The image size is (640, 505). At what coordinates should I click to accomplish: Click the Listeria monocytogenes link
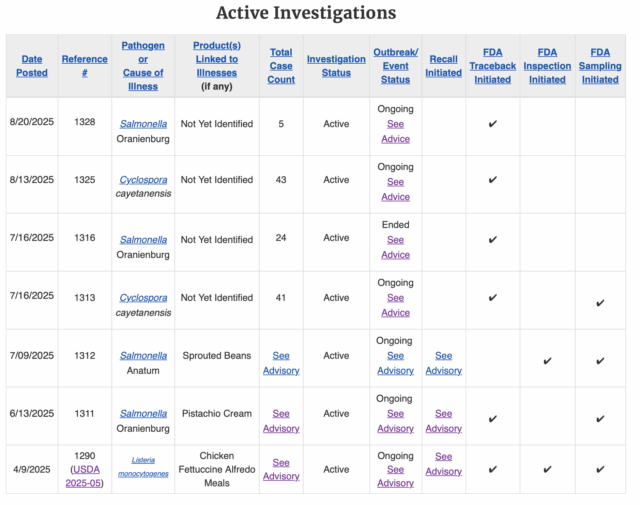click(x=143, y=467)
